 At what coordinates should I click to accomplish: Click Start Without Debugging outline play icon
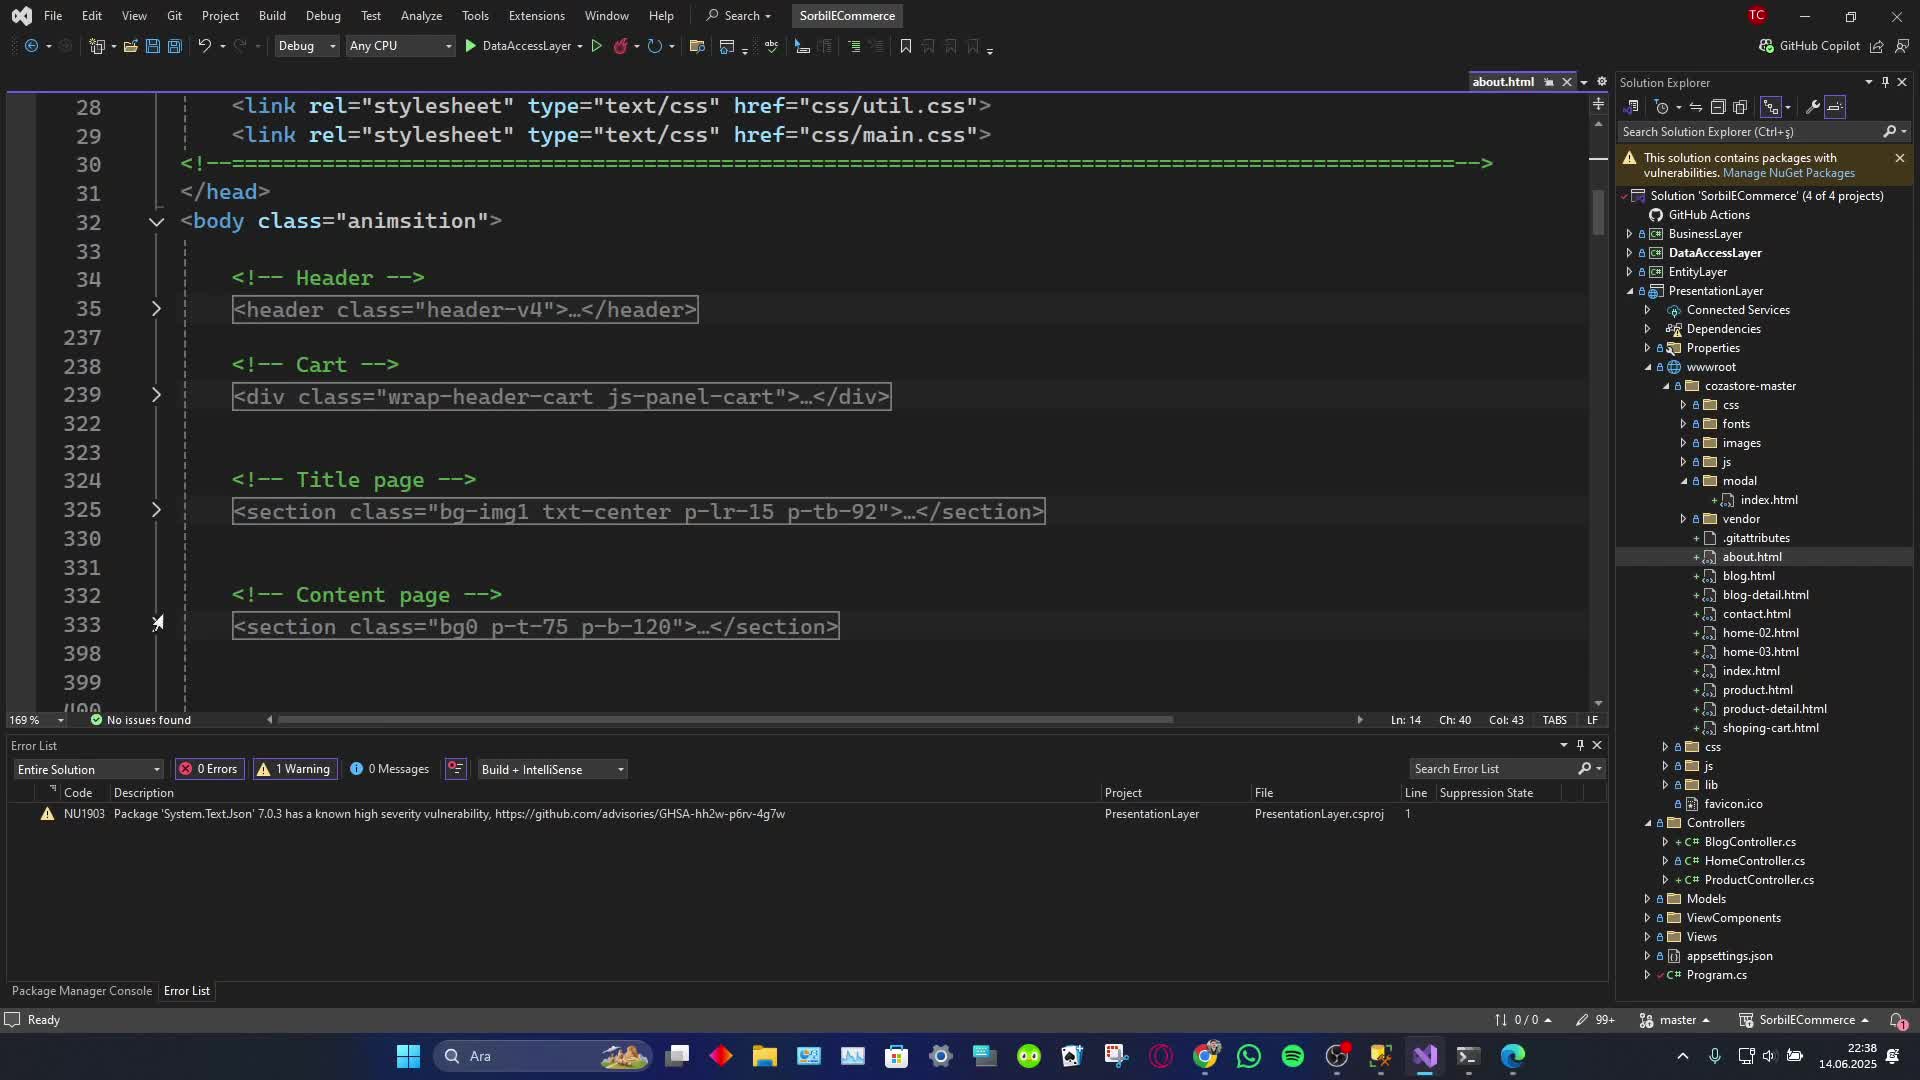596,46
